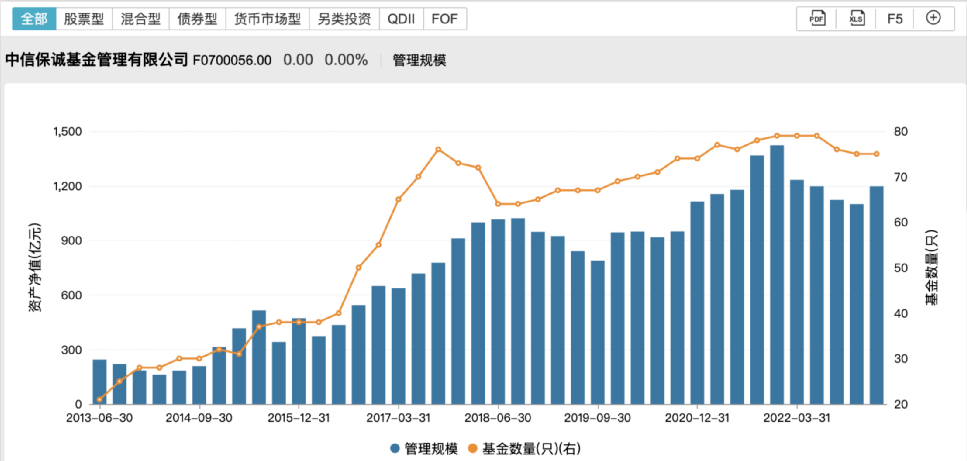Viewport: 967px width, 461px height.
Task: Switch to the 股票型 tab
Action: click(83, 18)
